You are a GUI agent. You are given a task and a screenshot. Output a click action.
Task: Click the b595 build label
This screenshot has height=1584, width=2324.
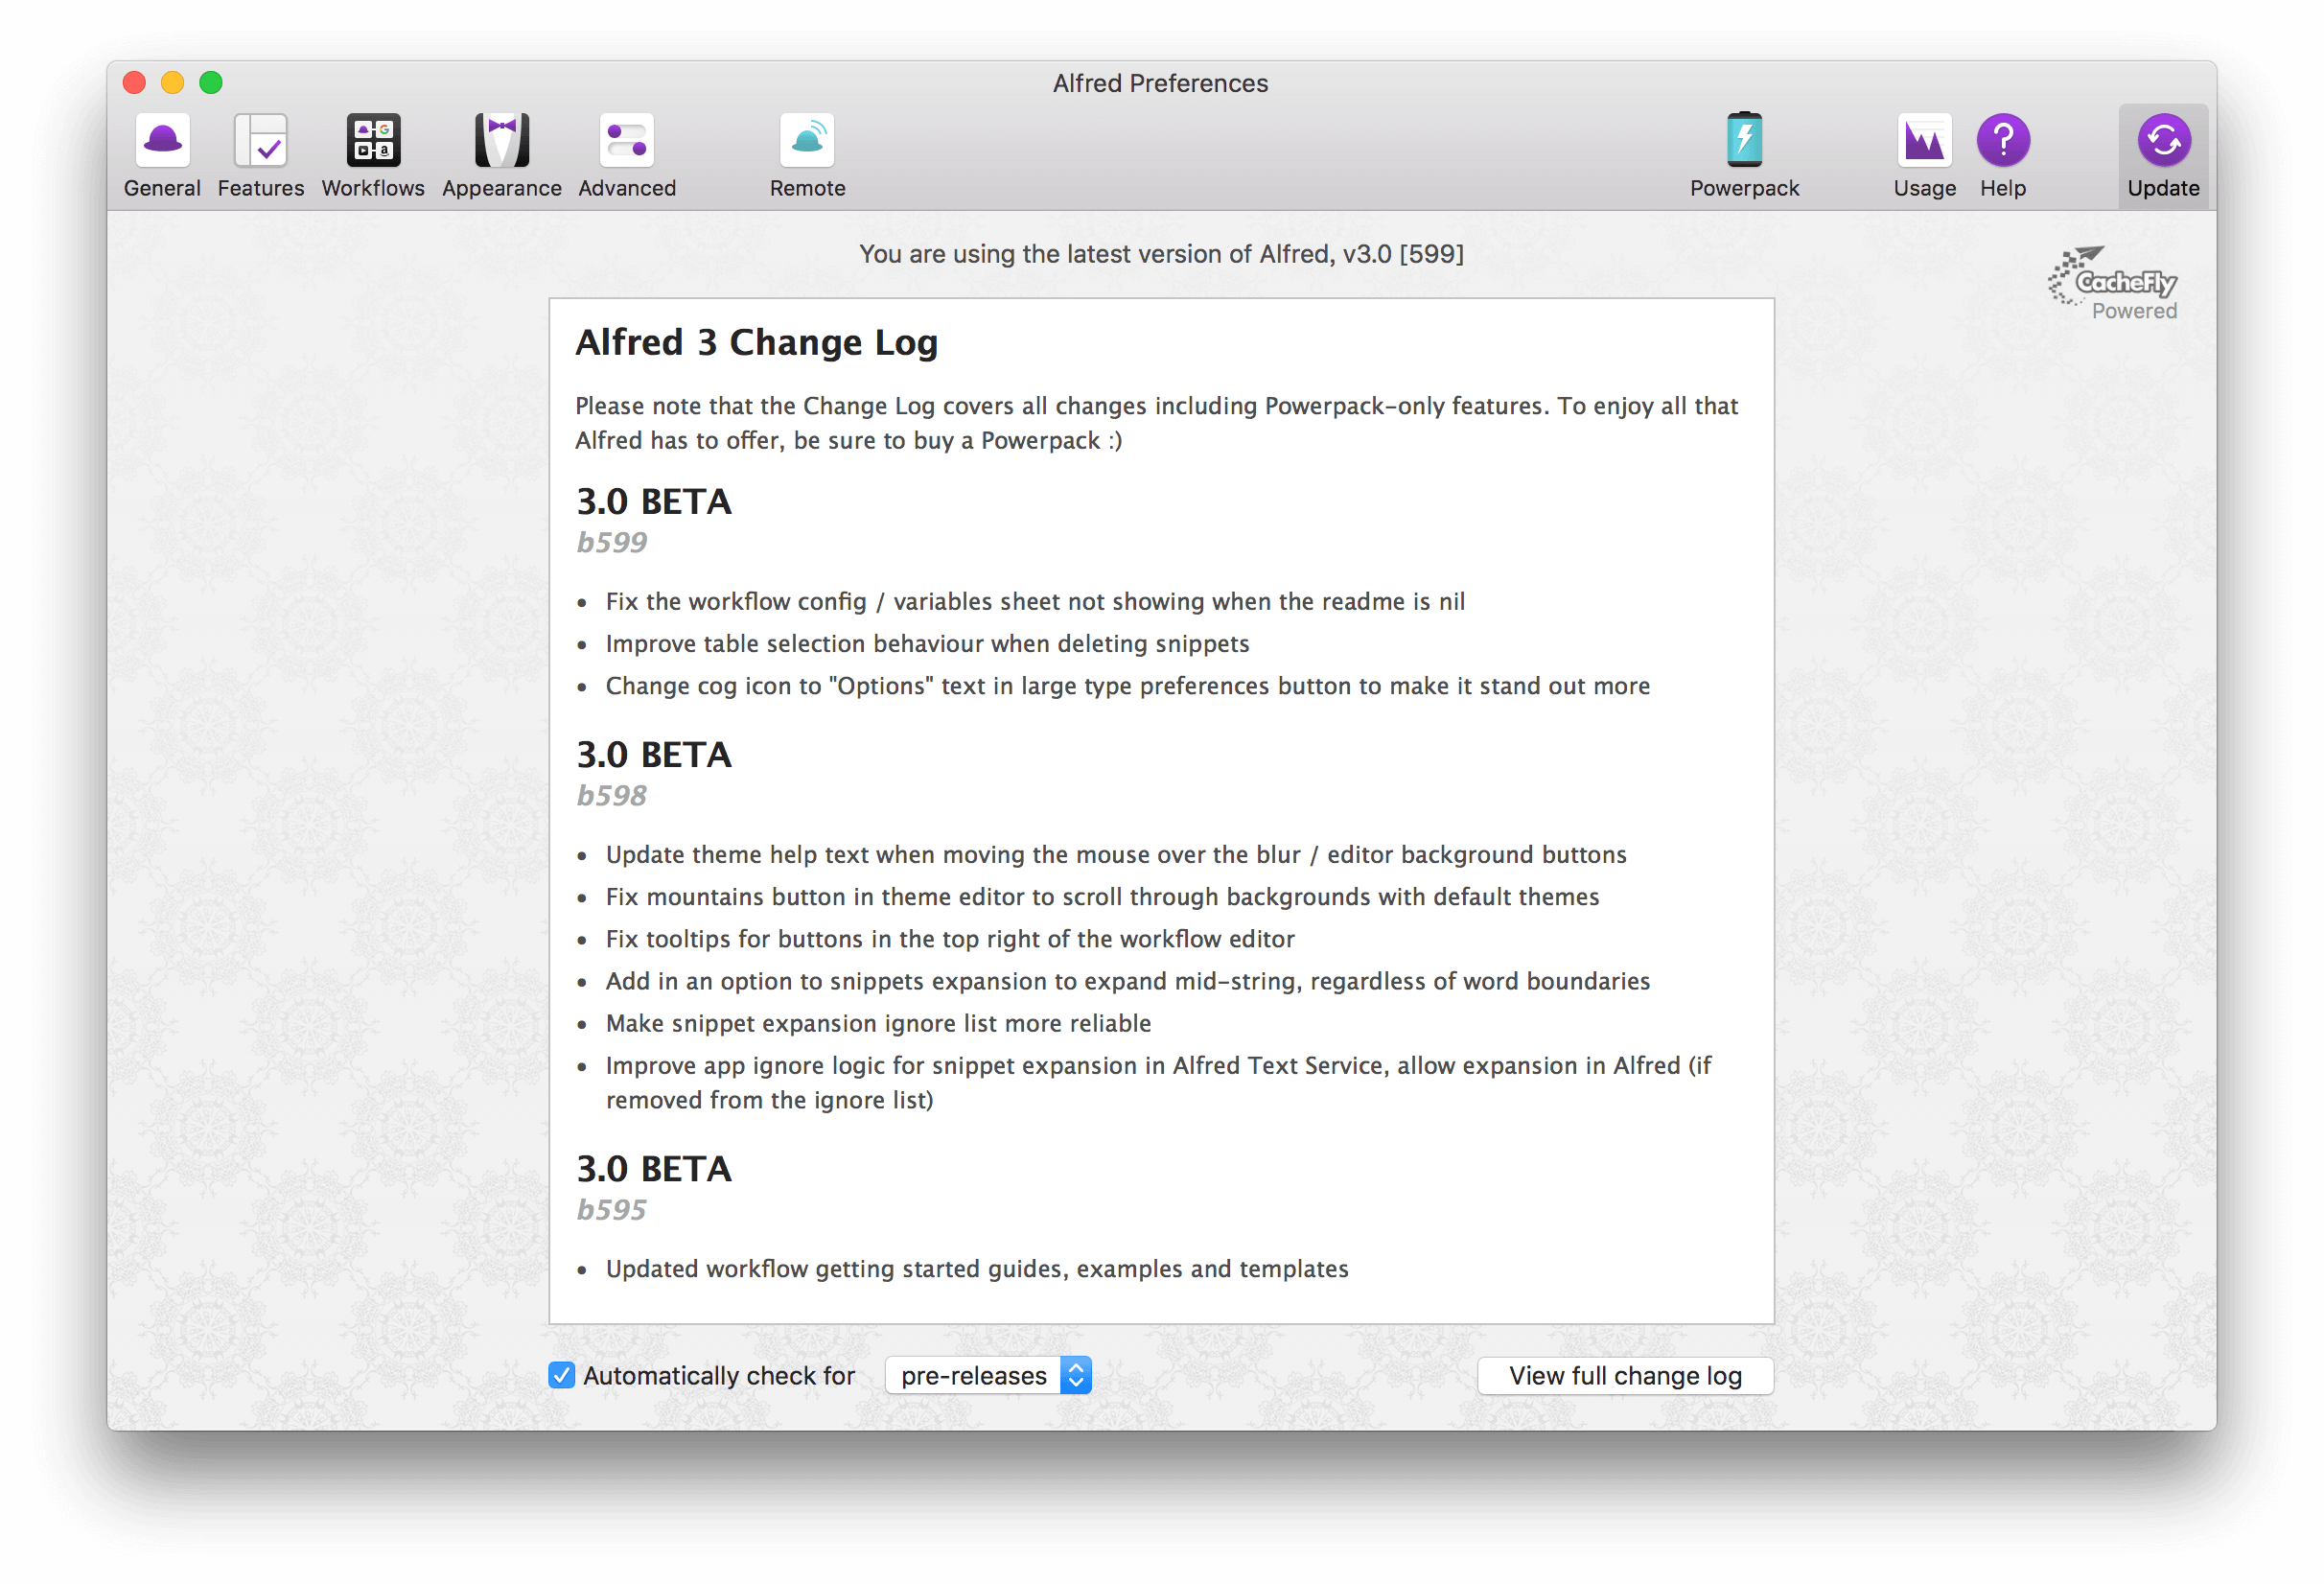[x=612, y=1209]
